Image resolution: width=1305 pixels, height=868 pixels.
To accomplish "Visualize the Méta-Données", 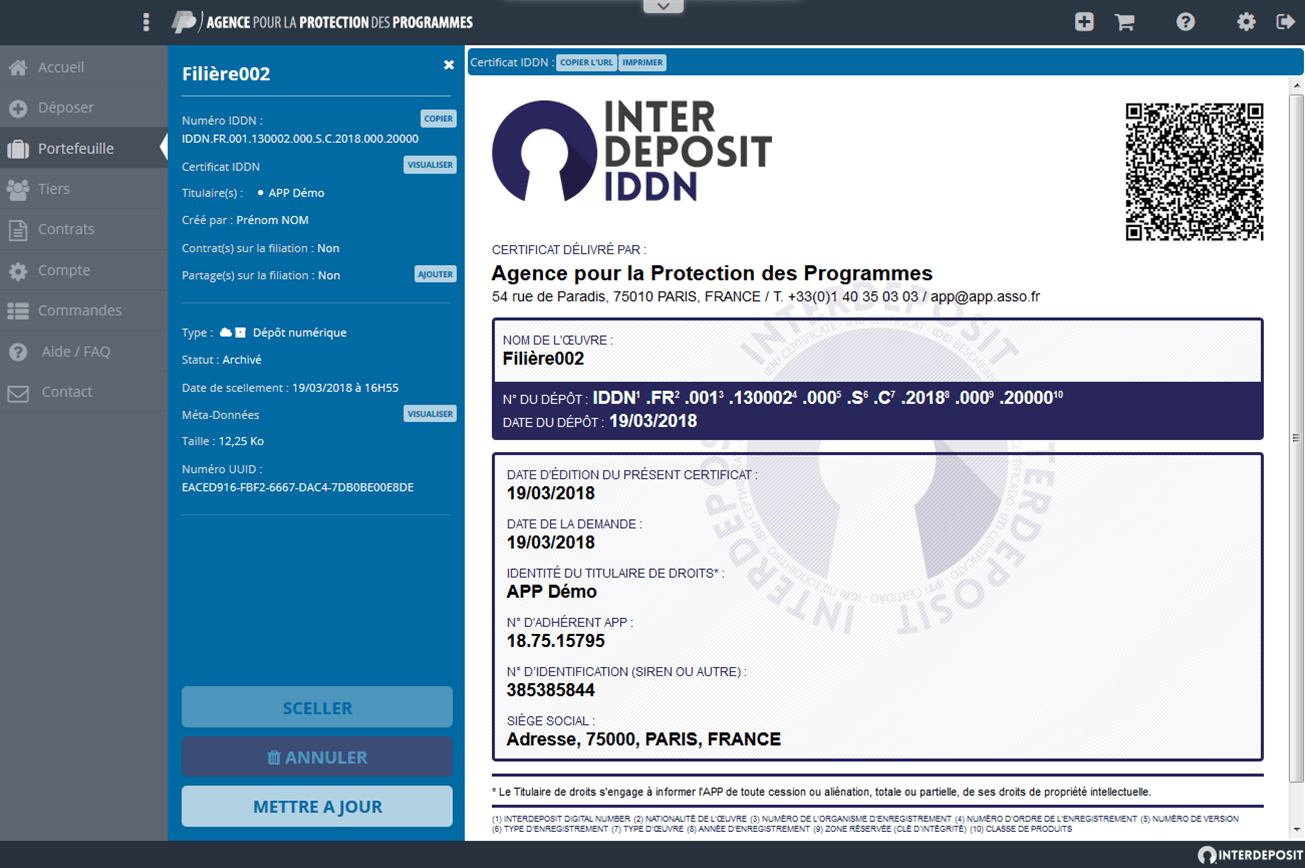I will (430, 413).
